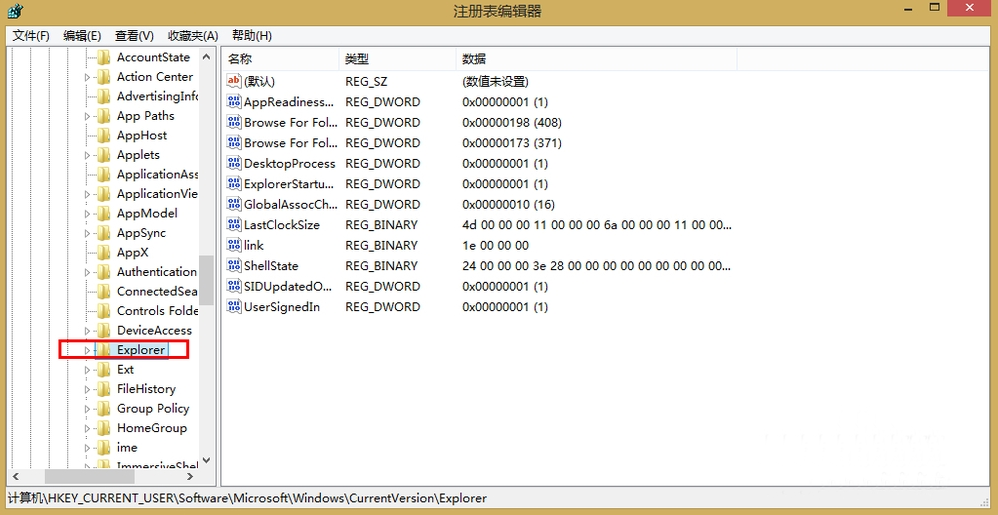Viewport: 998px width, 515px height.
Task: Click the FileHistory folder icon
Action: 104,389
